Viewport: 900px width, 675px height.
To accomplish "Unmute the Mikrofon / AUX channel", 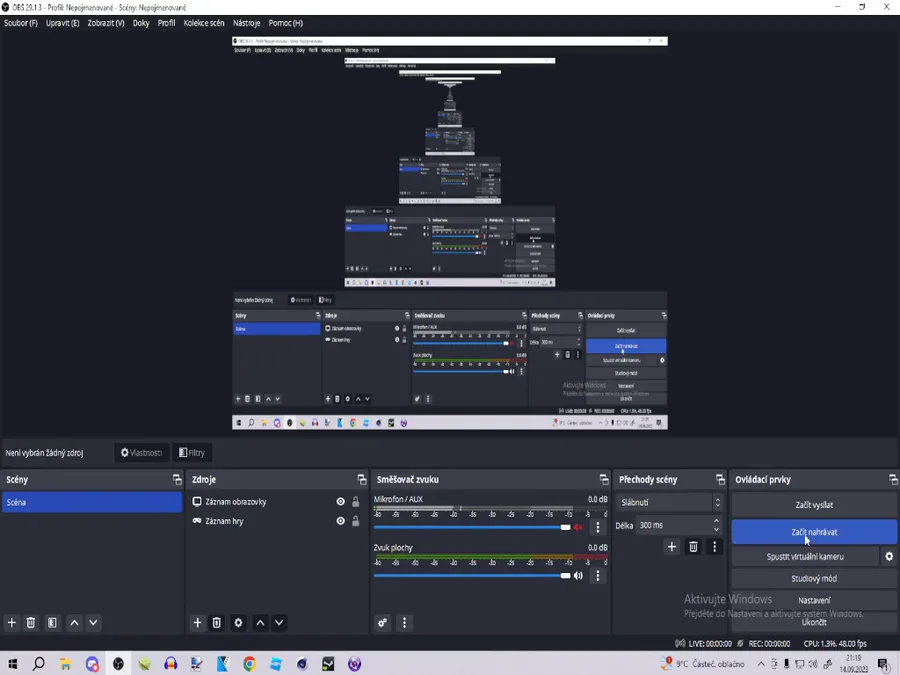I will (x=579, y=527).
